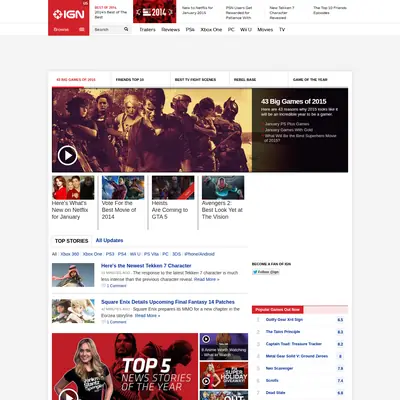Open comment icon under Final Fantasy 14 story
Viewport: 400px width, 400px height.
103,322
